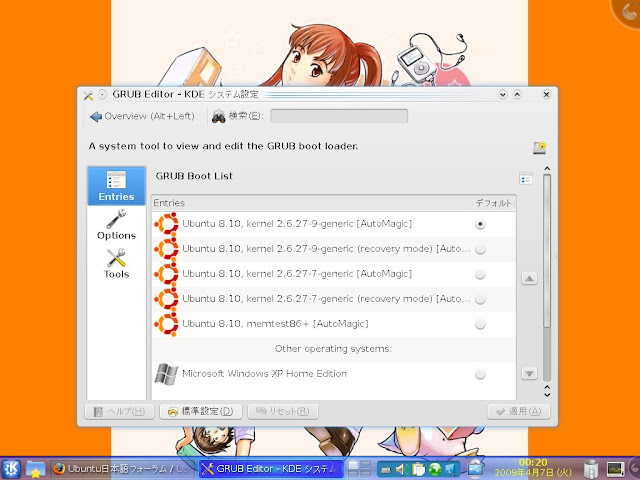Click the blue flag tray icon
640x480 pixels.
coord(451,469)
